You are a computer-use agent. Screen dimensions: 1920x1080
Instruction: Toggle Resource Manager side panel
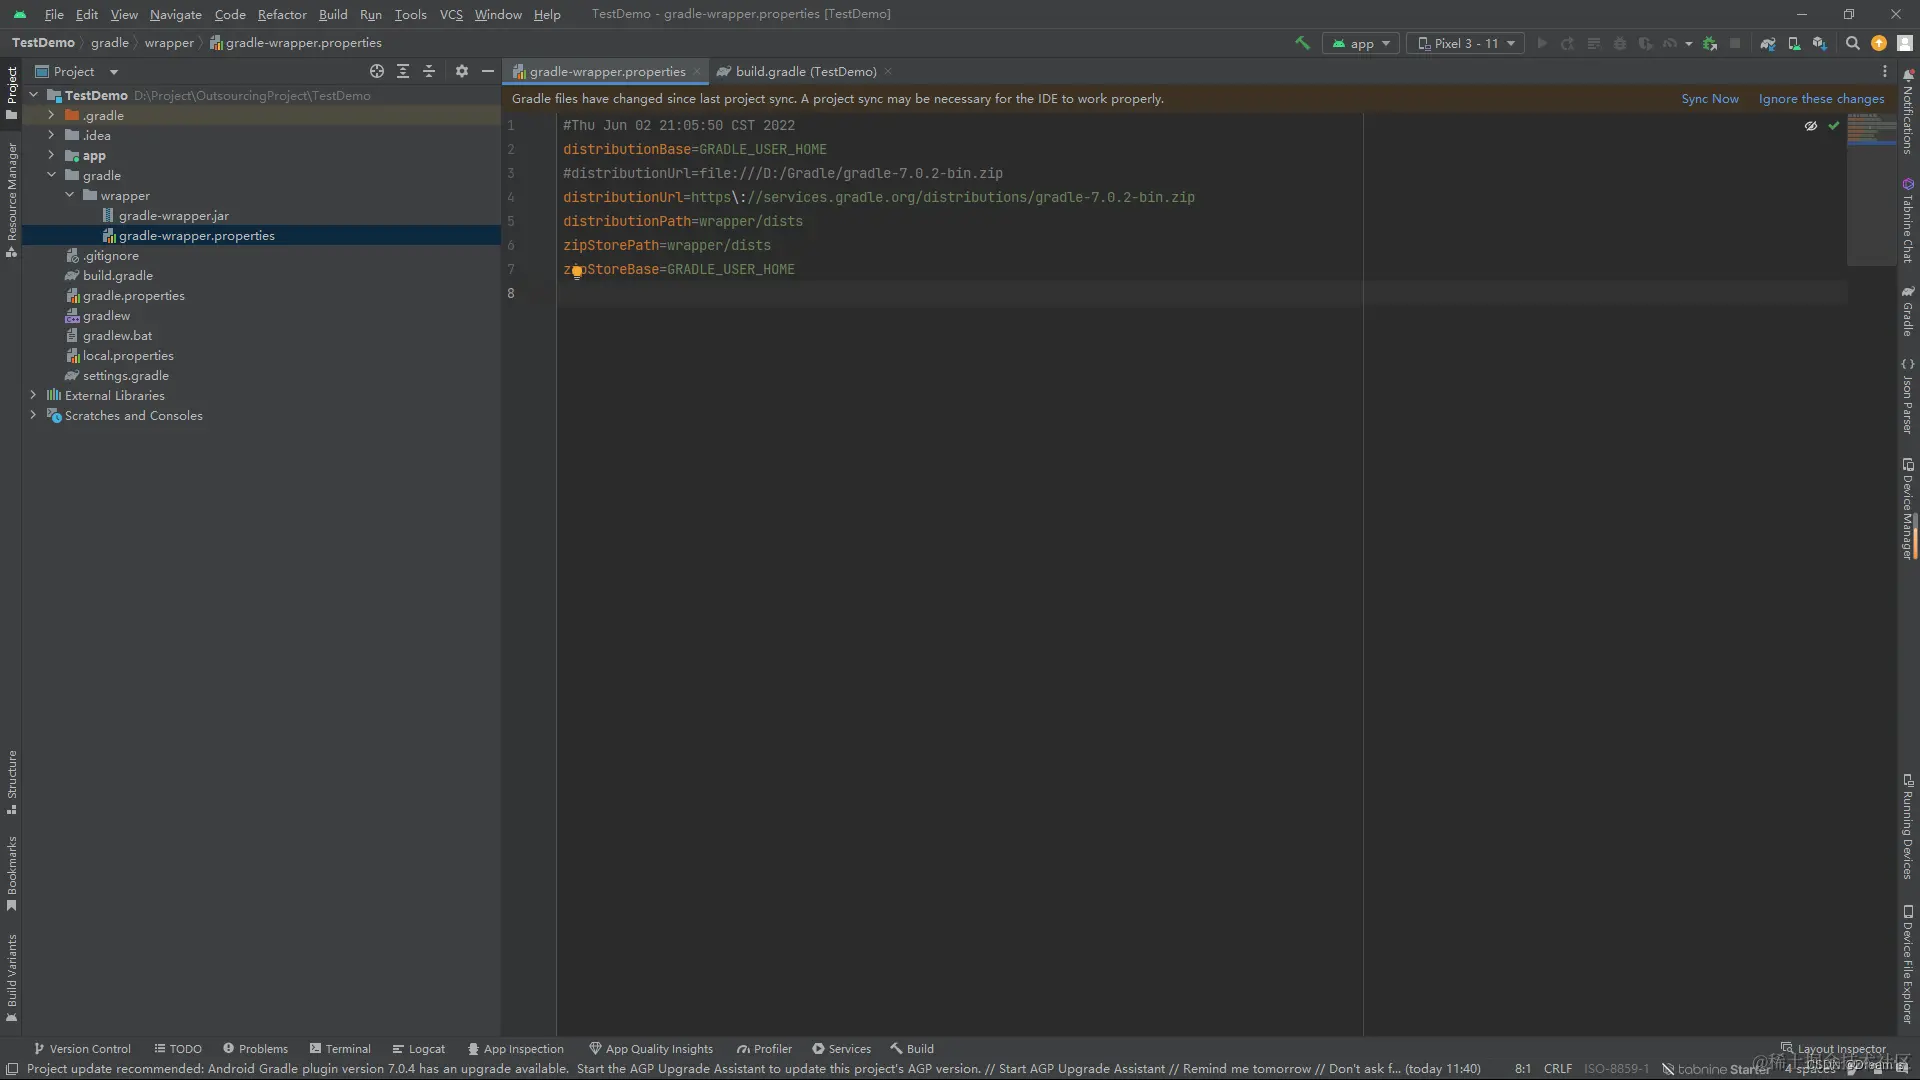11,200
